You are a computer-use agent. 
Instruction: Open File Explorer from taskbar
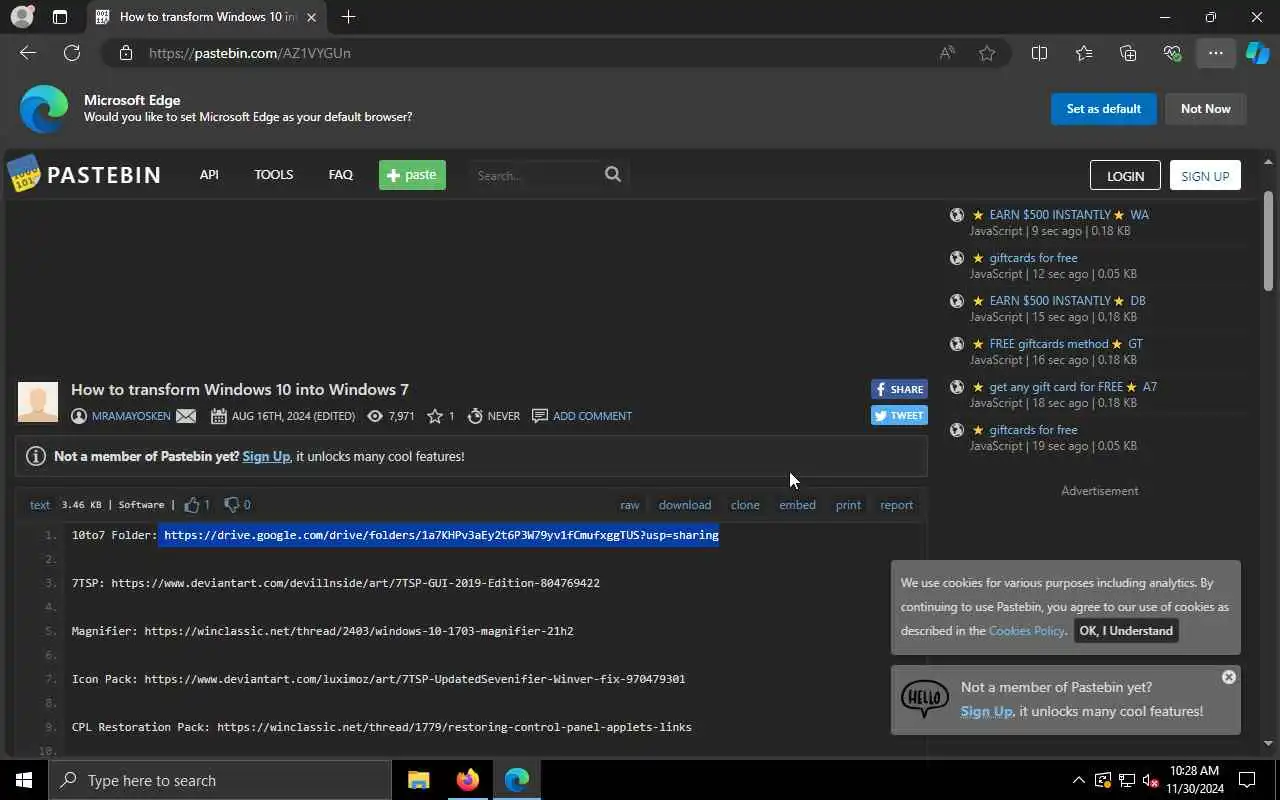419,780
